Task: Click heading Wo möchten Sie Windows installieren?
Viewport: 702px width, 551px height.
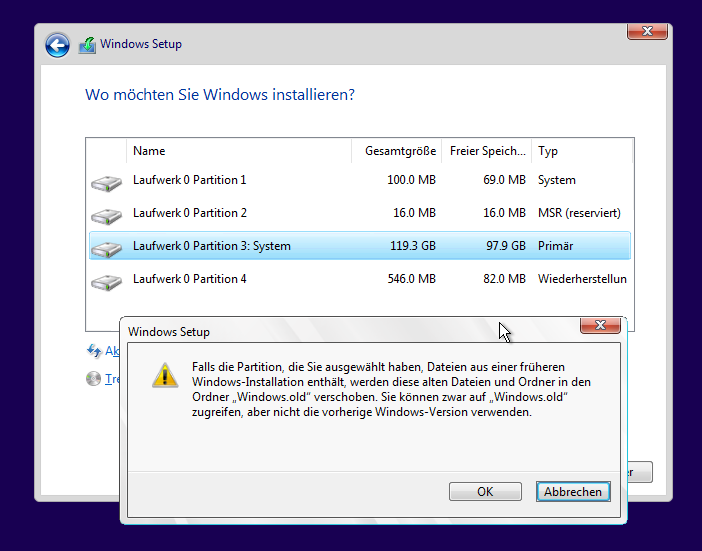Action: [220, 95]
